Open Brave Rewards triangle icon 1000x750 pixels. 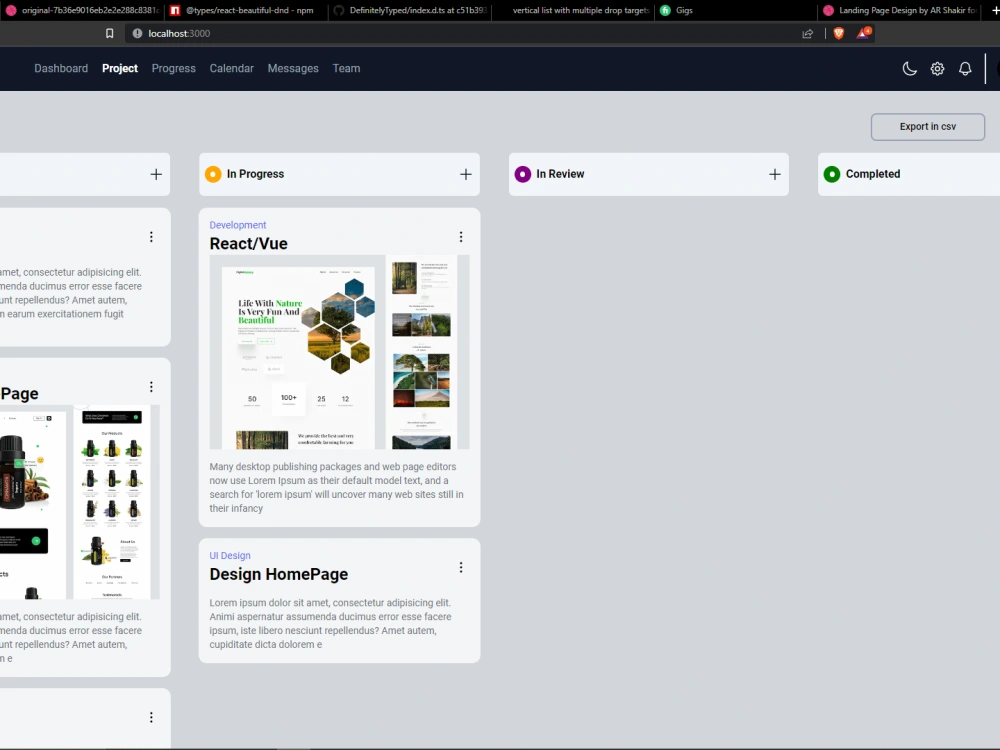click(x=863, y=33)
